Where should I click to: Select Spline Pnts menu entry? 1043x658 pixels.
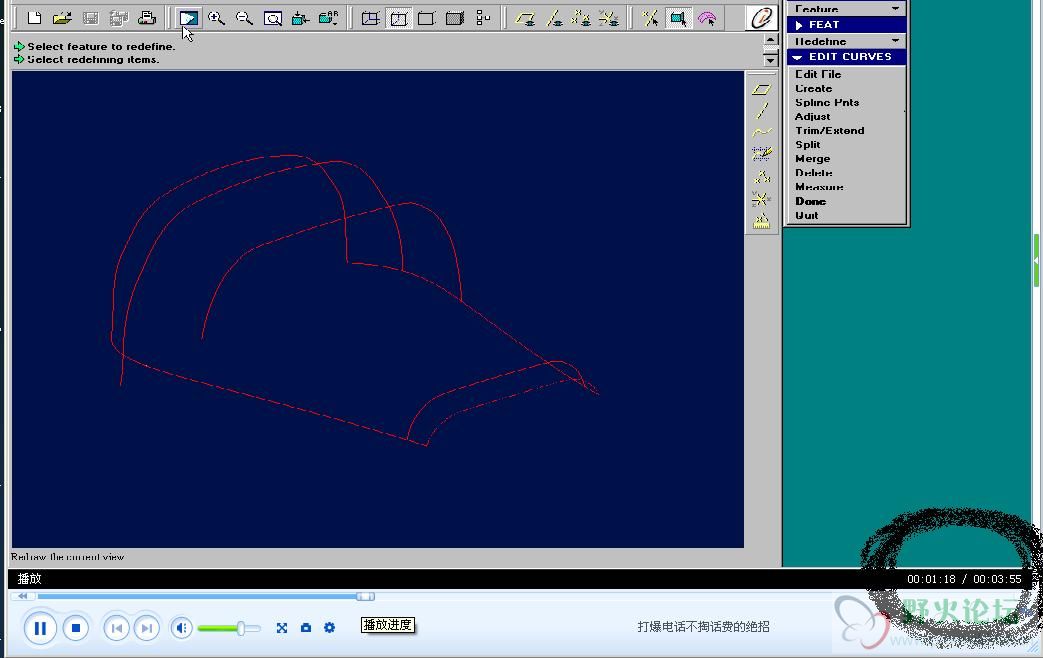point(827,102)
